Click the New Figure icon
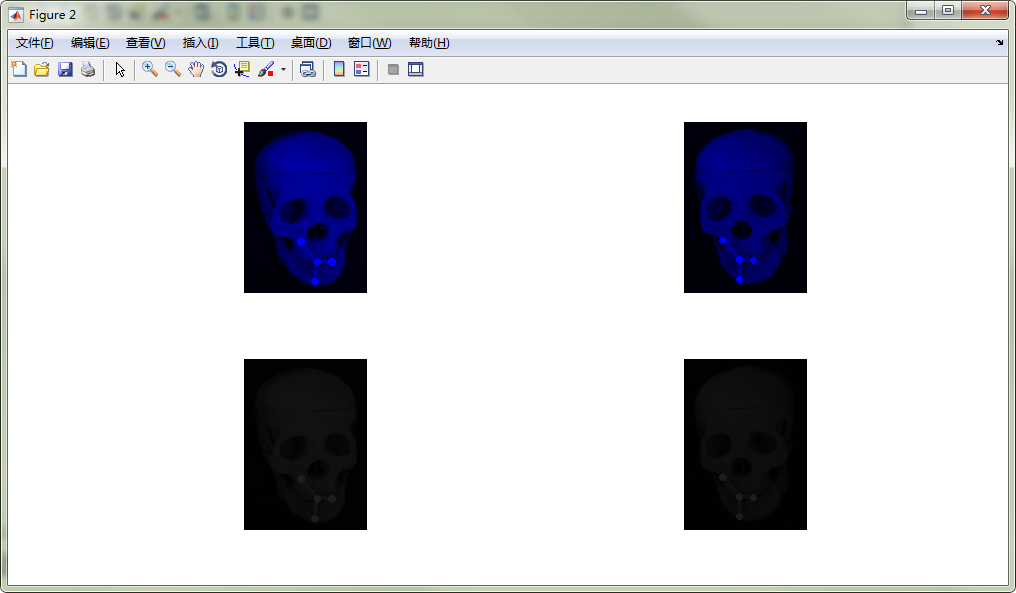The height and width of the screenshot is (593, 1016). tap(19, 69)
